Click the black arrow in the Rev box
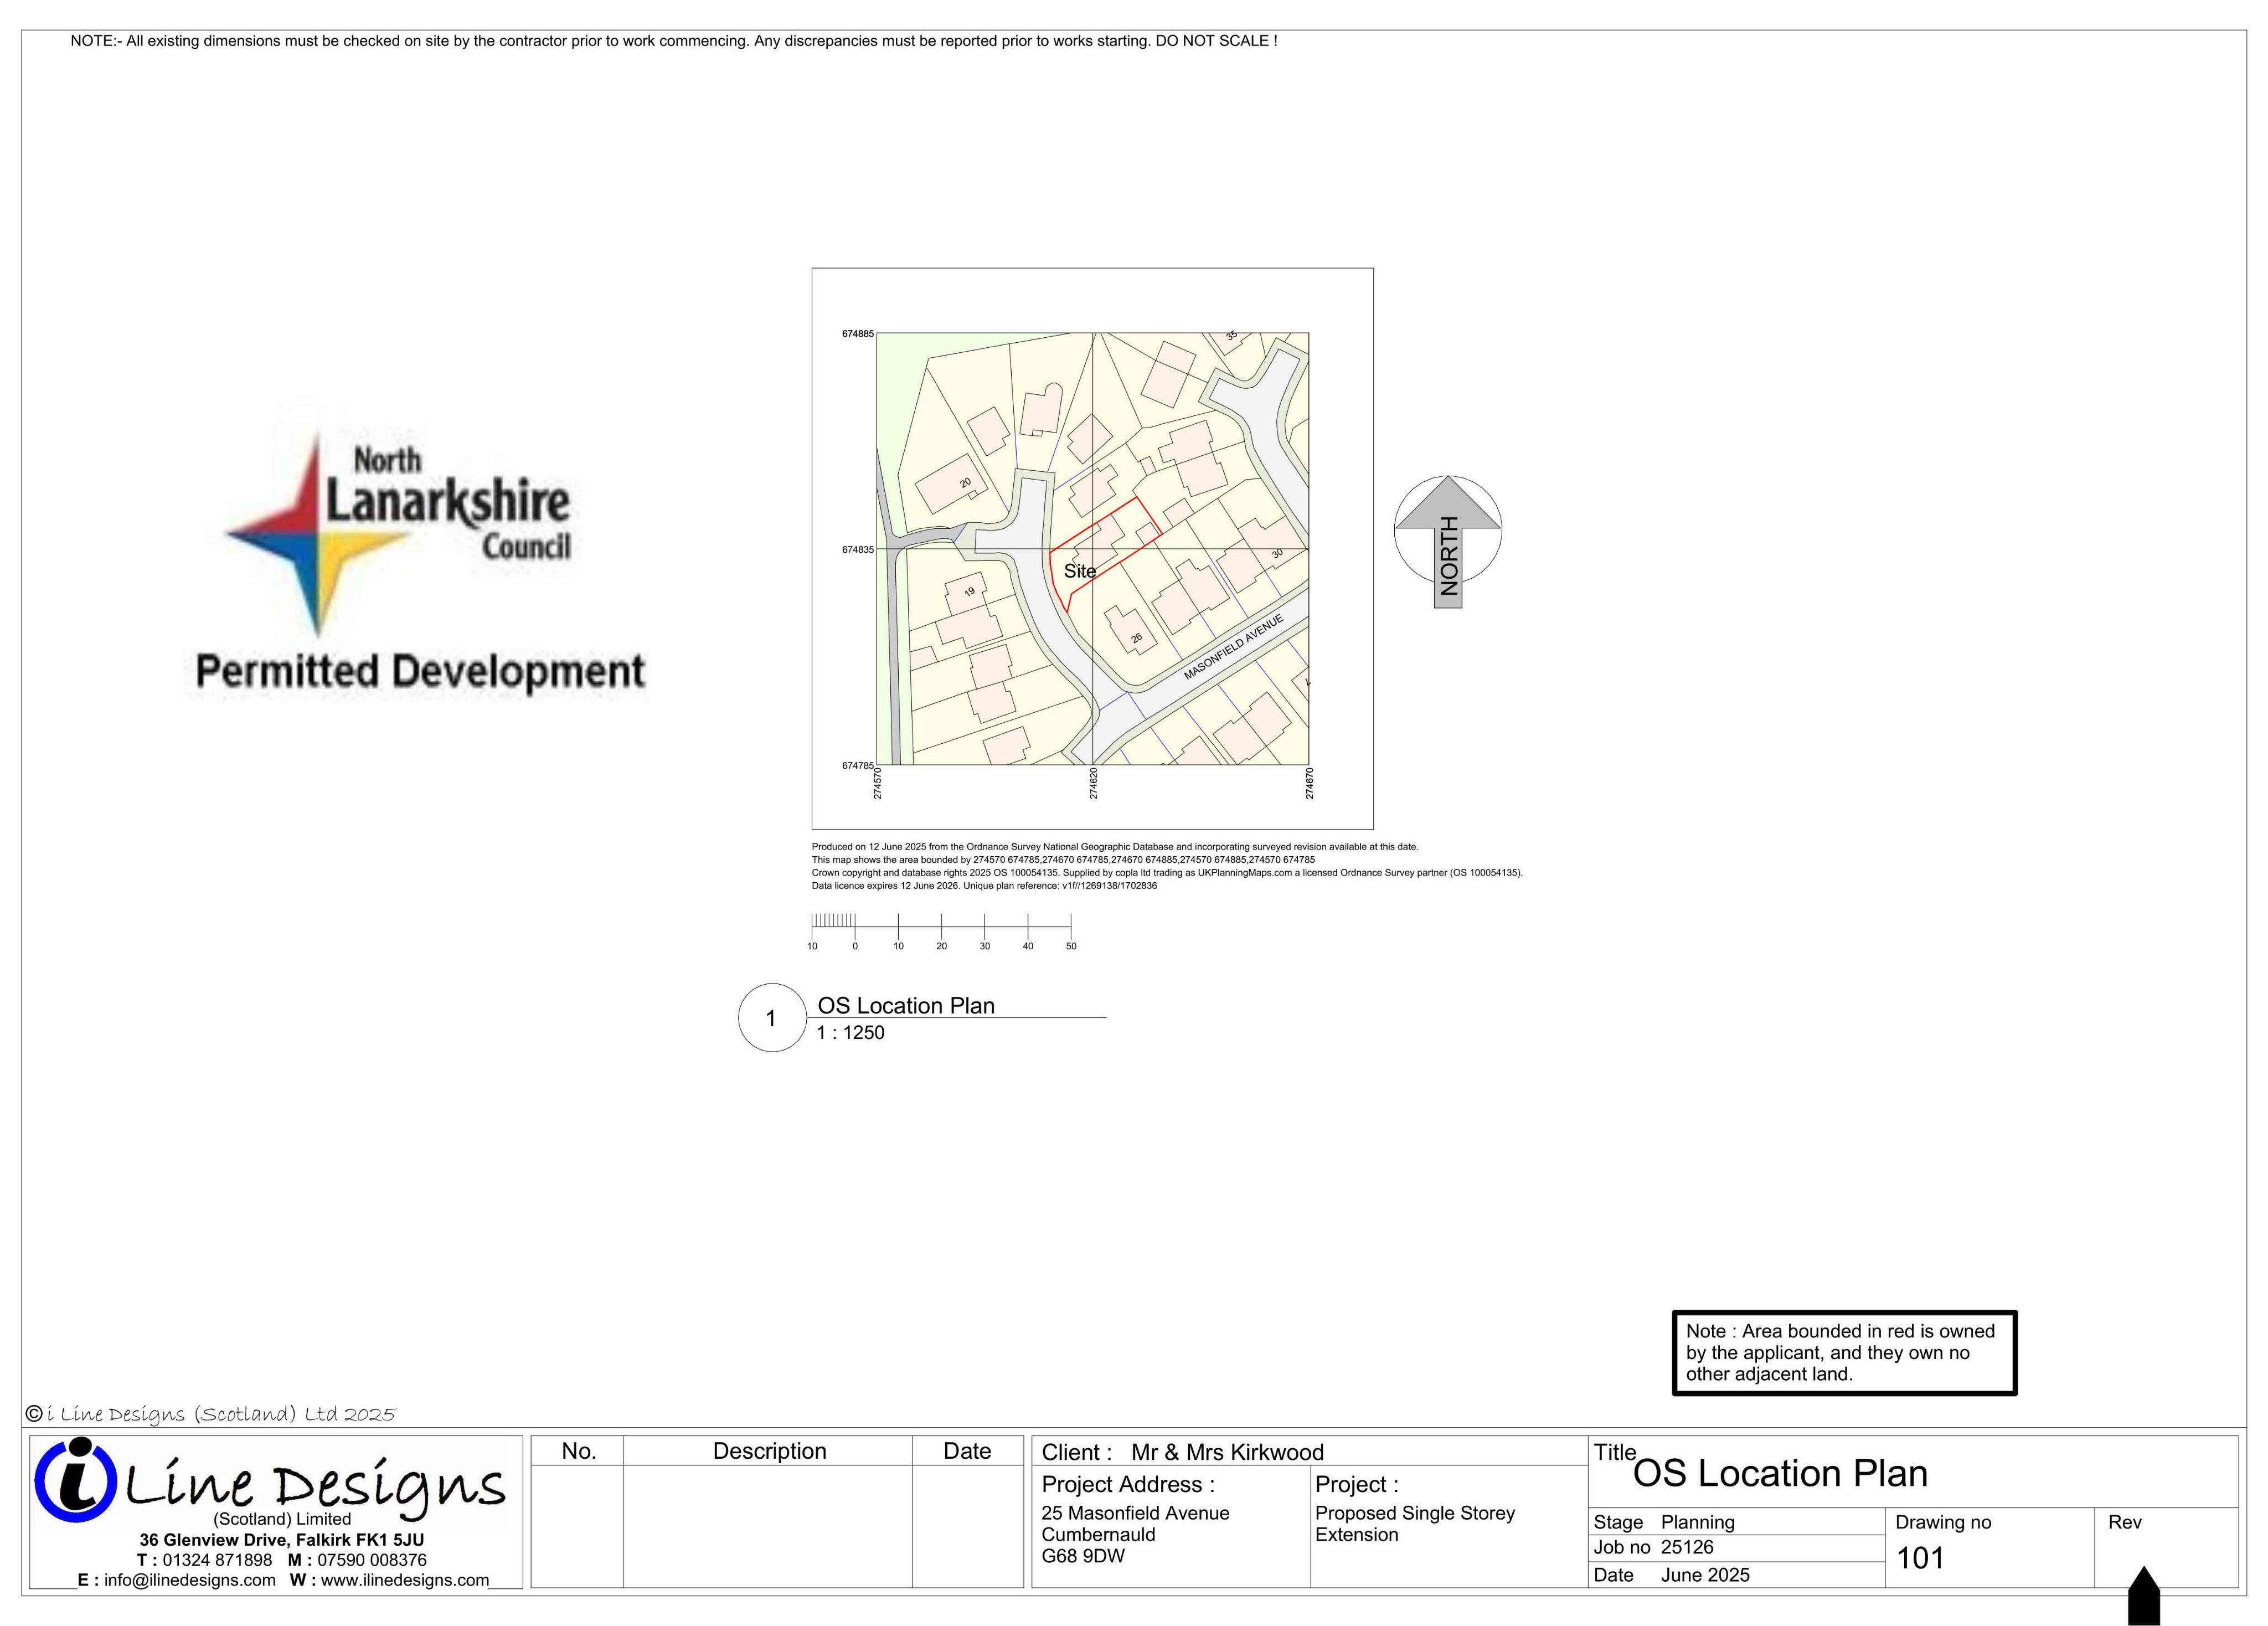The image size is (2268, 1626). point(2144,1595)
